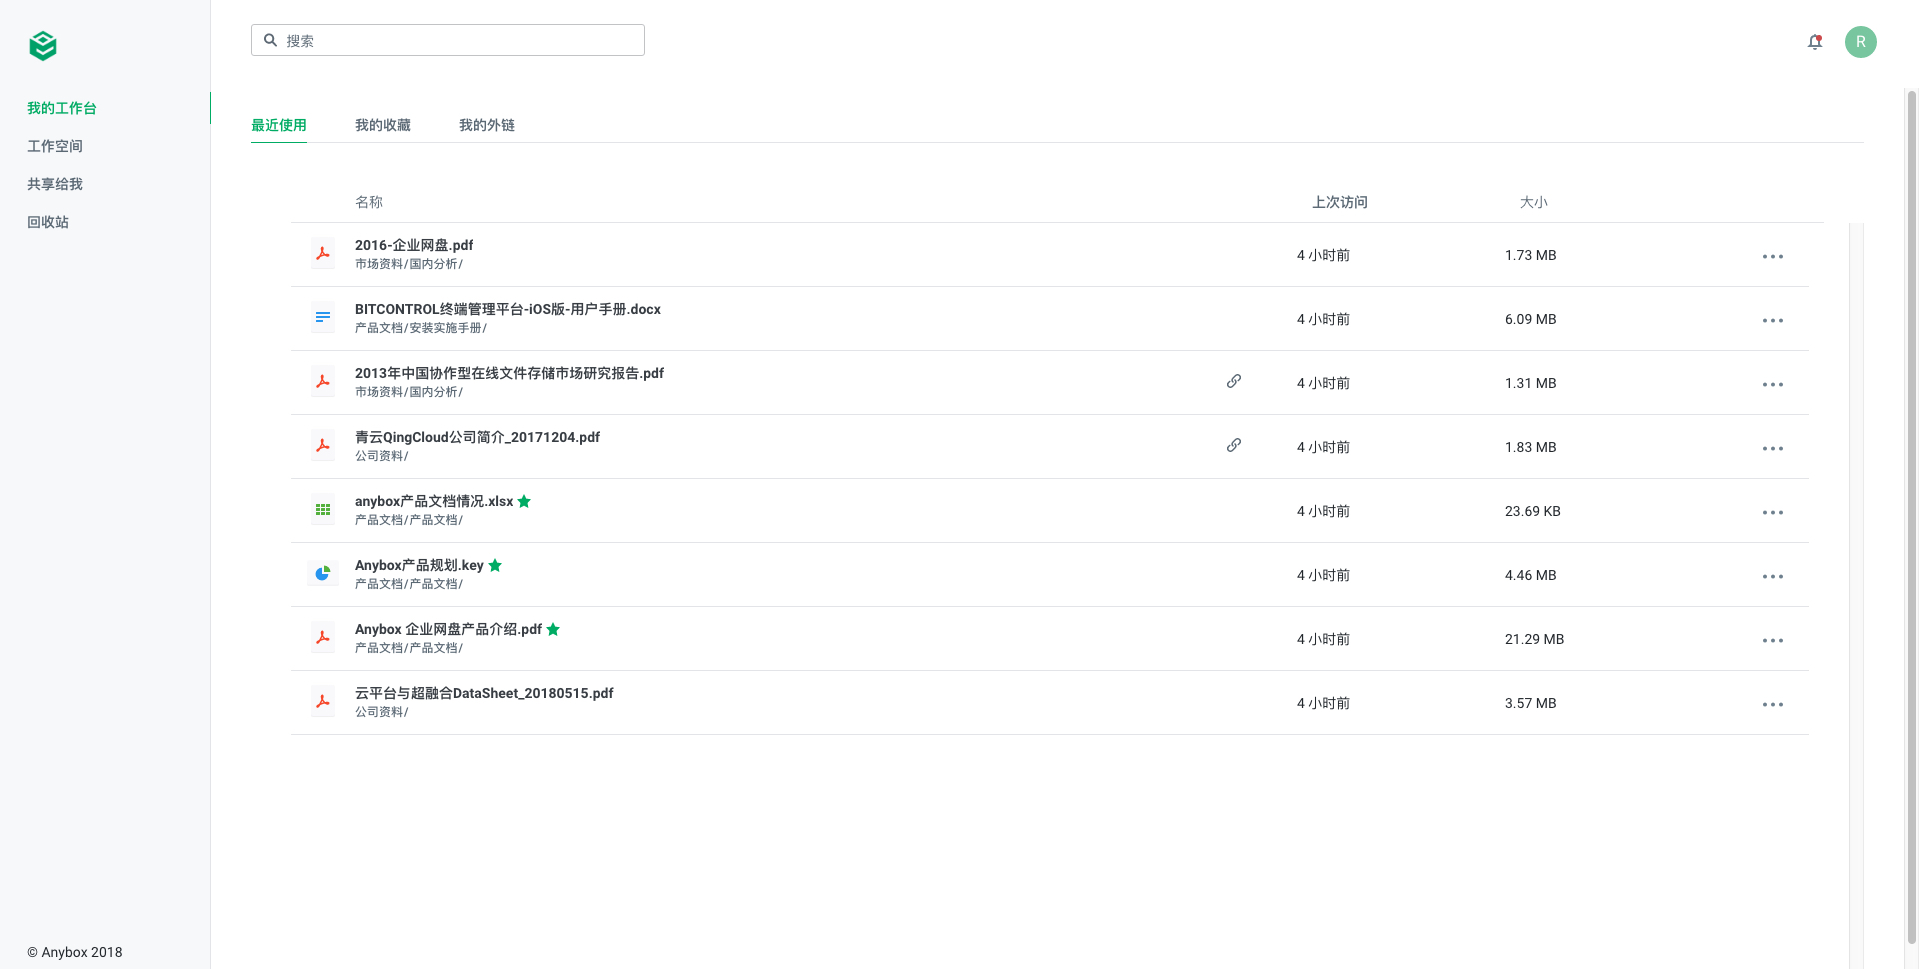
Task: Open more options for Anybox 企业网盘产品介绍.pdf
Action: pyautogui.click(x=1773, y=640)
